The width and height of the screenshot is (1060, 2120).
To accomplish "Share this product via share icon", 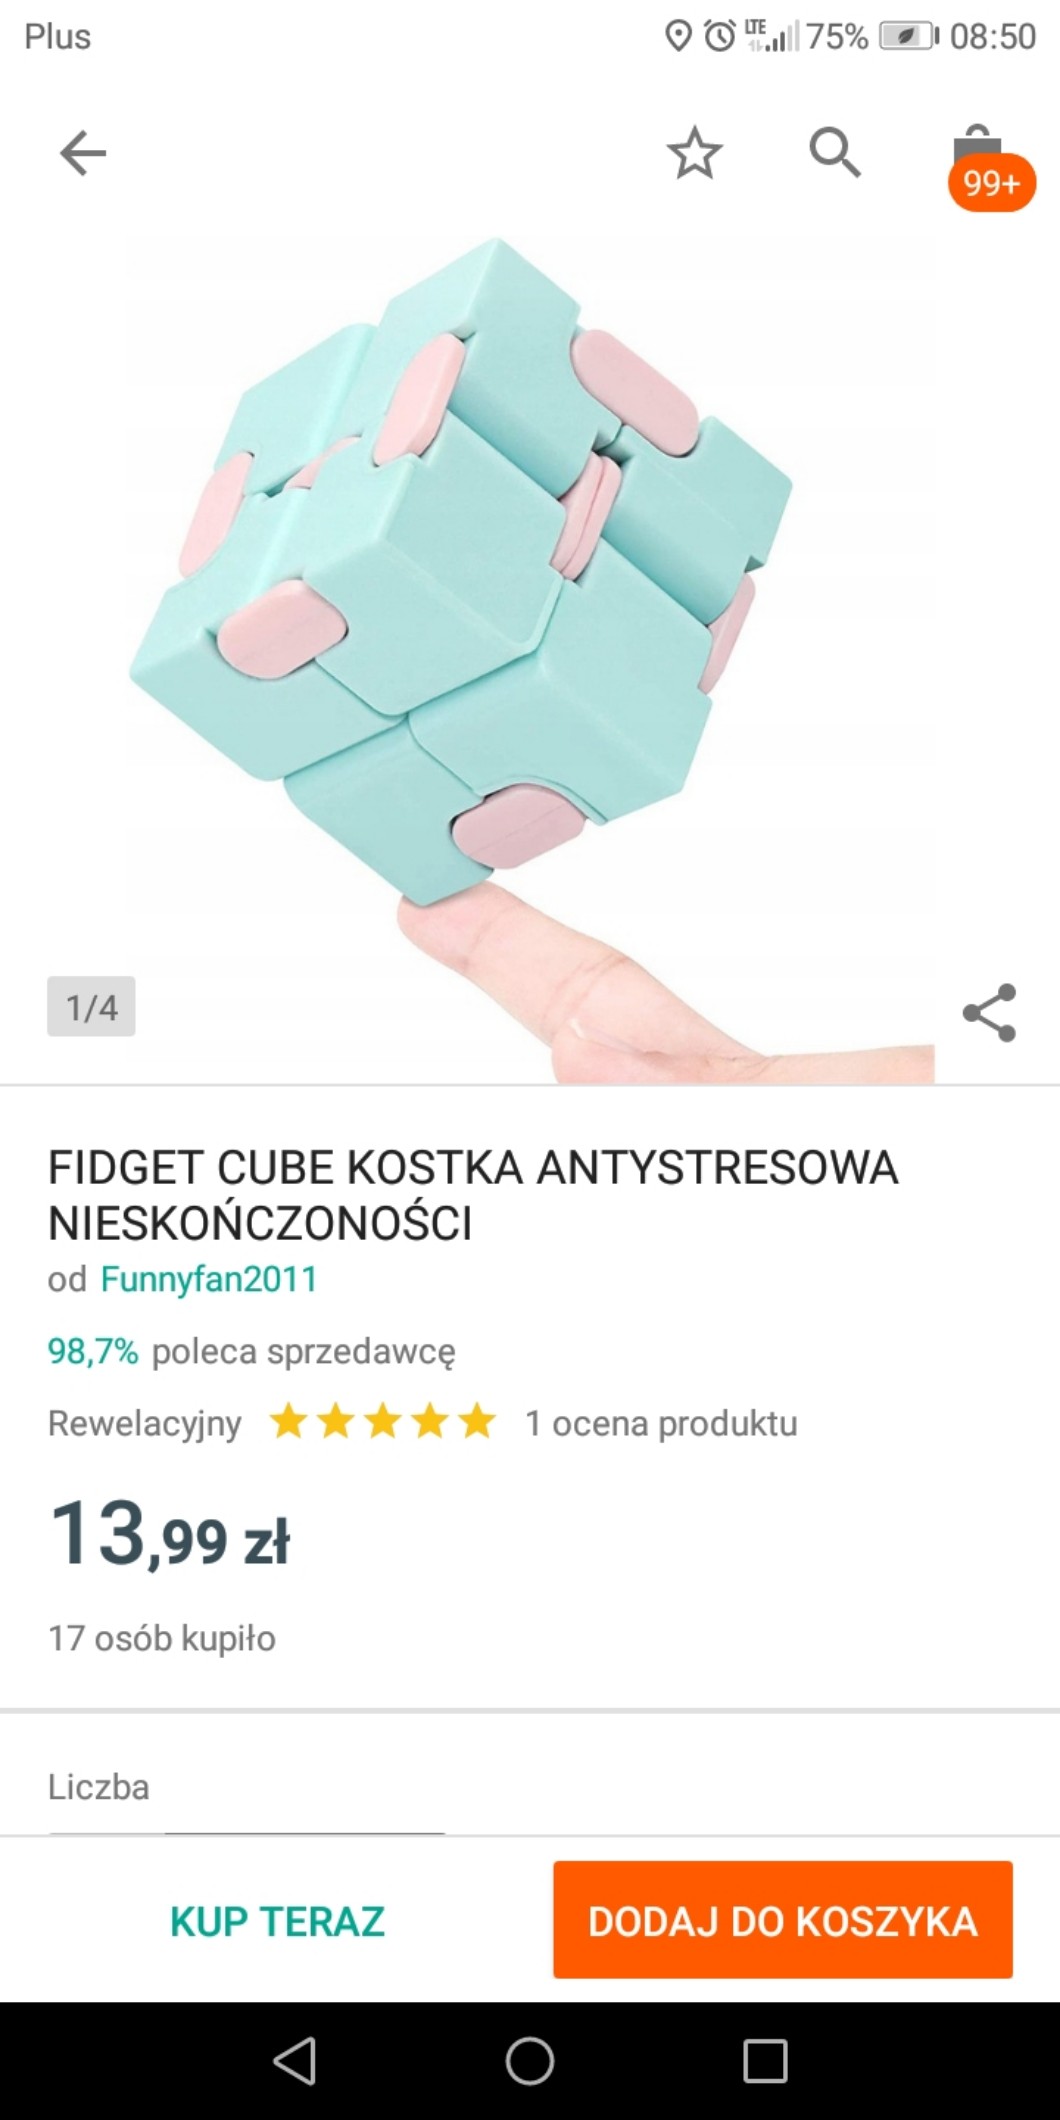I will point(989,1012).
